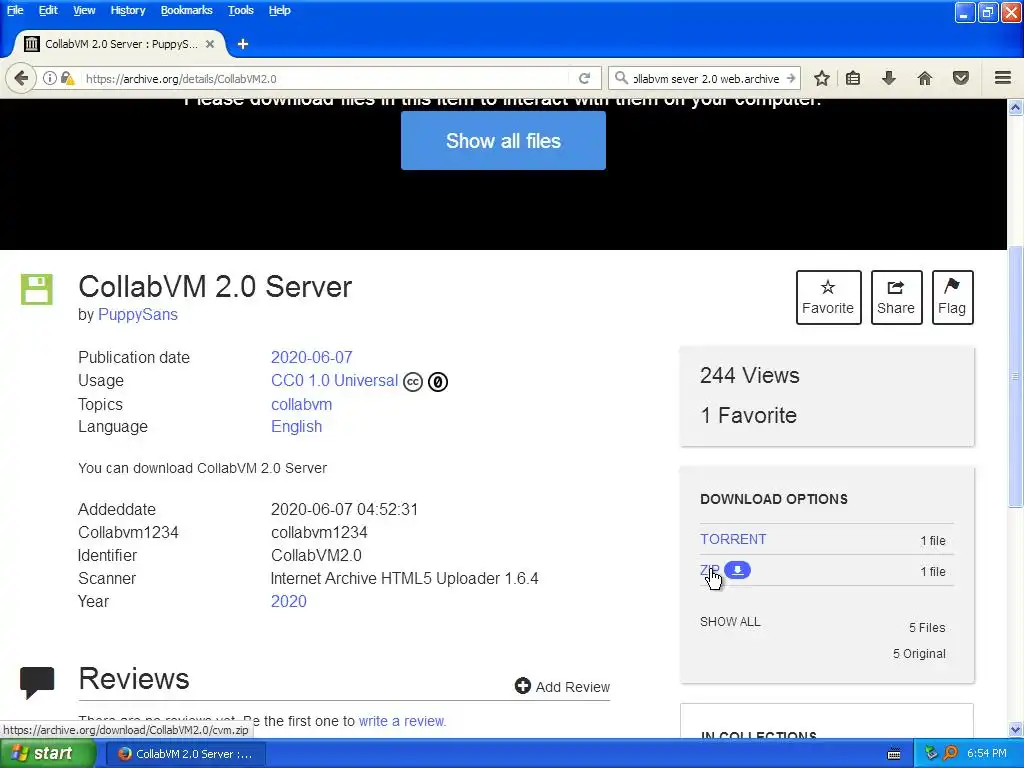Open site identity info icon in address bar

click(x=50, y=78)
